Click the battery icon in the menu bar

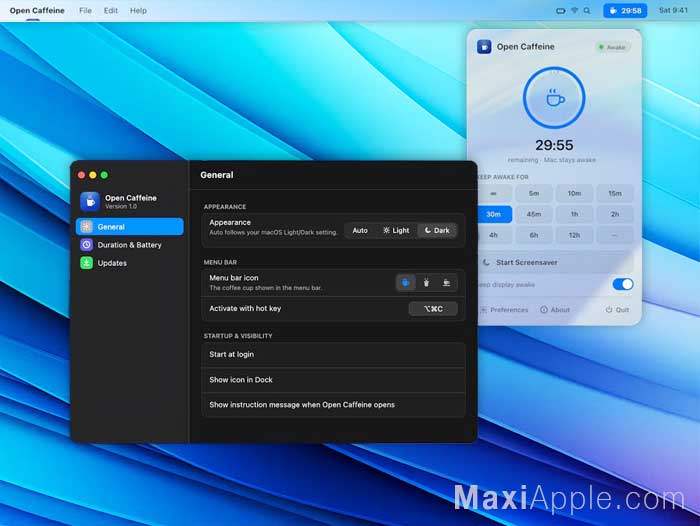pos(561,11)
